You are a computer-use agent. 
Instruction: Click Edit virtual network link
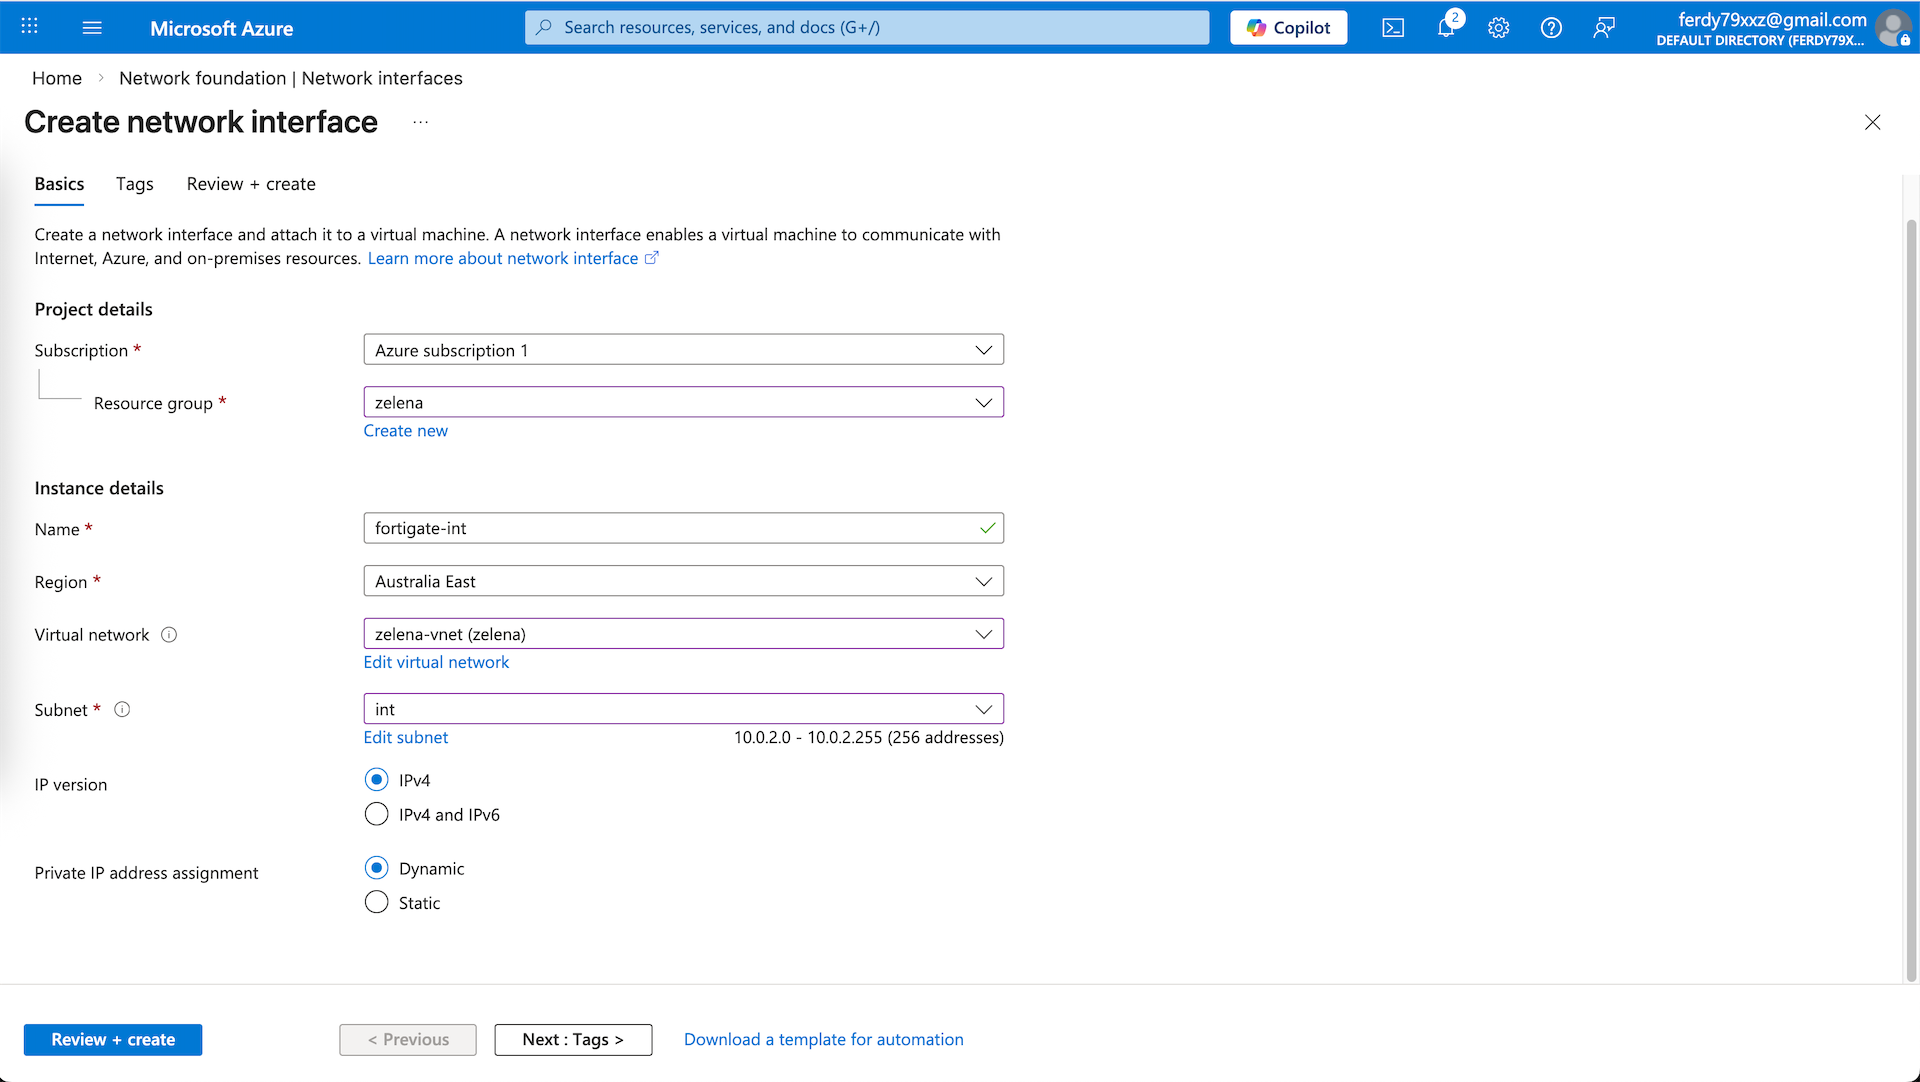(436, 662)
